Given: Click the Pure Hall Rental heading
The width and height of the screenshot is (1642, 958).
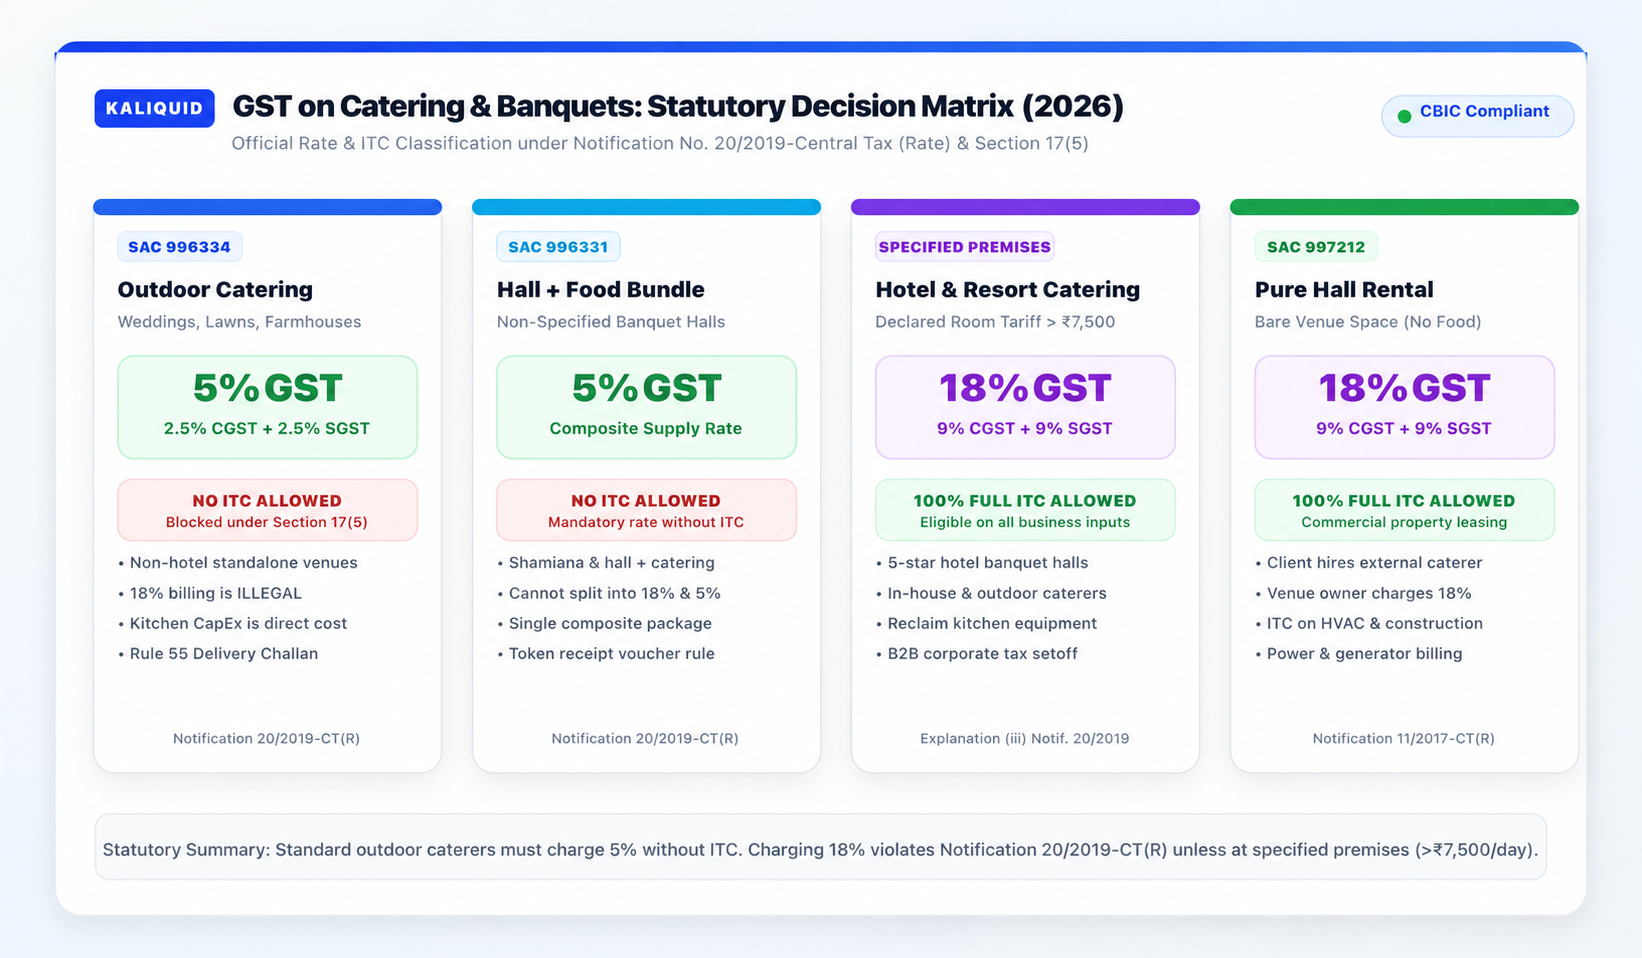Looking at the screenshot, I should pyautogui.click(x=1344, y=290).
